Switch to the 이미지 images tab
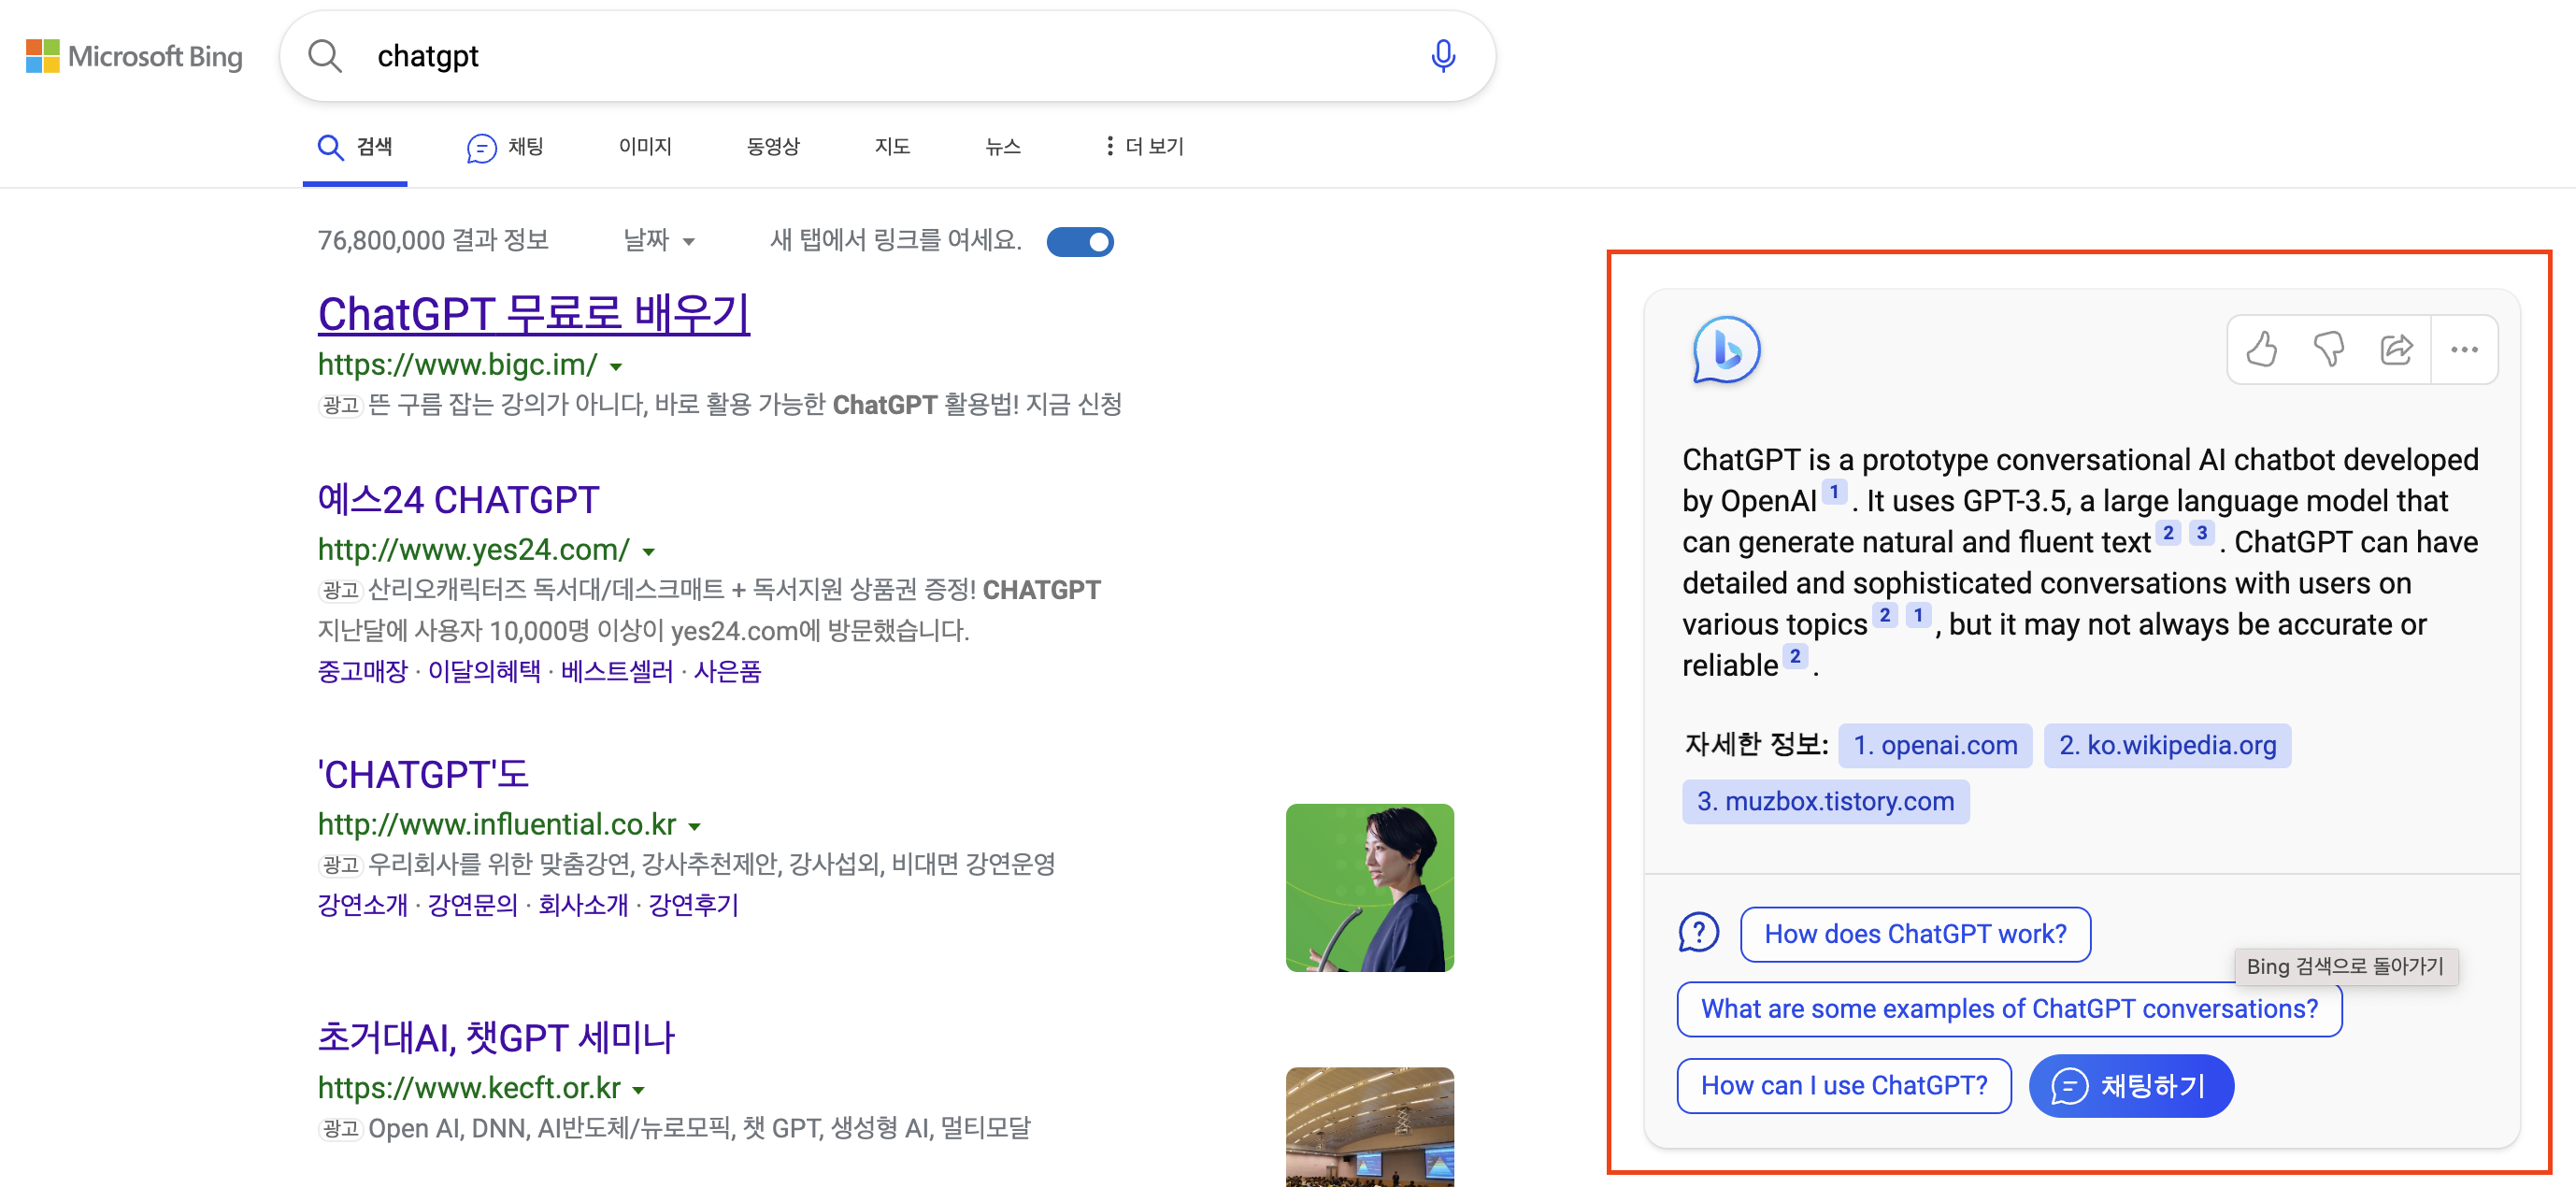Screen dimensions: 2576x1187 pyautogui.click(x=645, y=146)
